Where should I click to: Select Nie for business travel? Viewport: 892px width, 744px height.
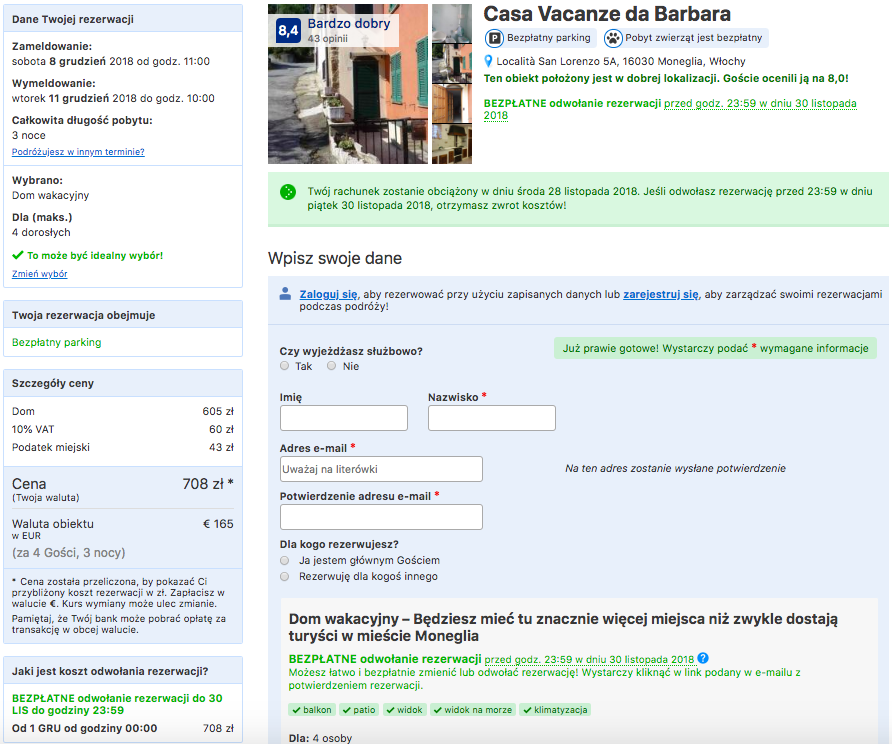click(x=332, y=366)
